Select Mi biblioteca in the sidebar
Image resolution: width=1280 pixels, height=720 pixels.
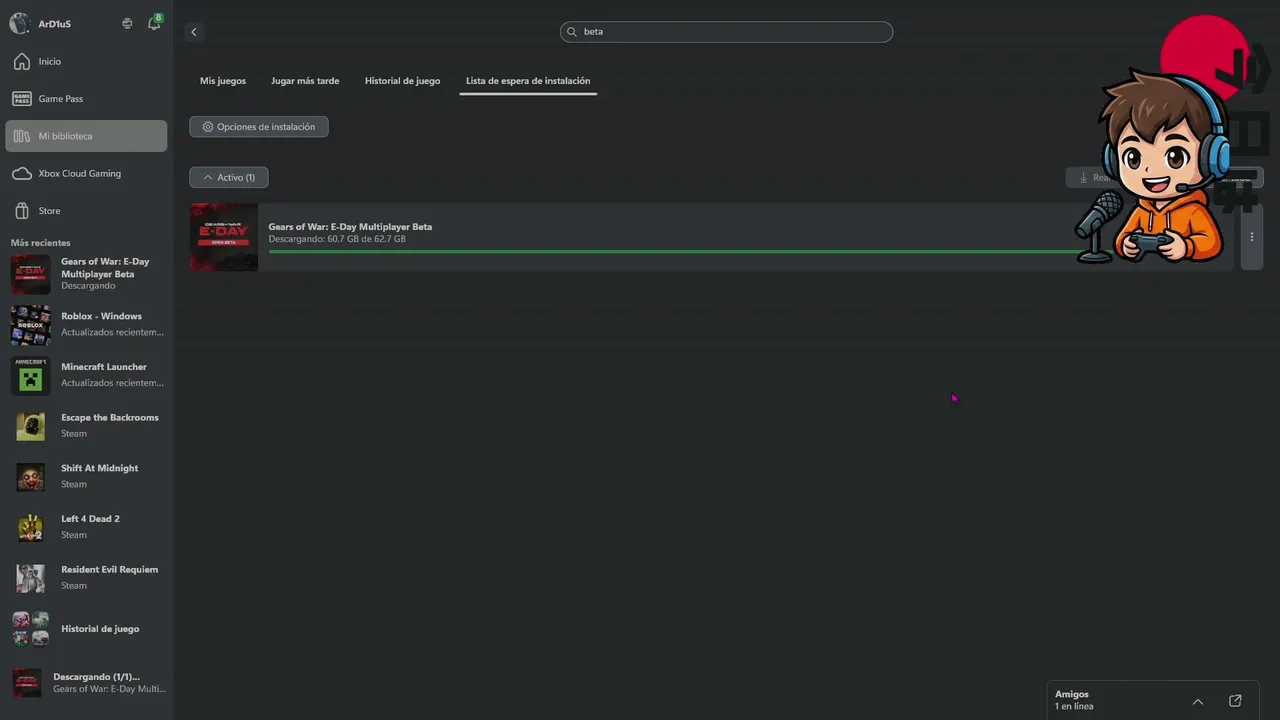[x=86, y=136]
